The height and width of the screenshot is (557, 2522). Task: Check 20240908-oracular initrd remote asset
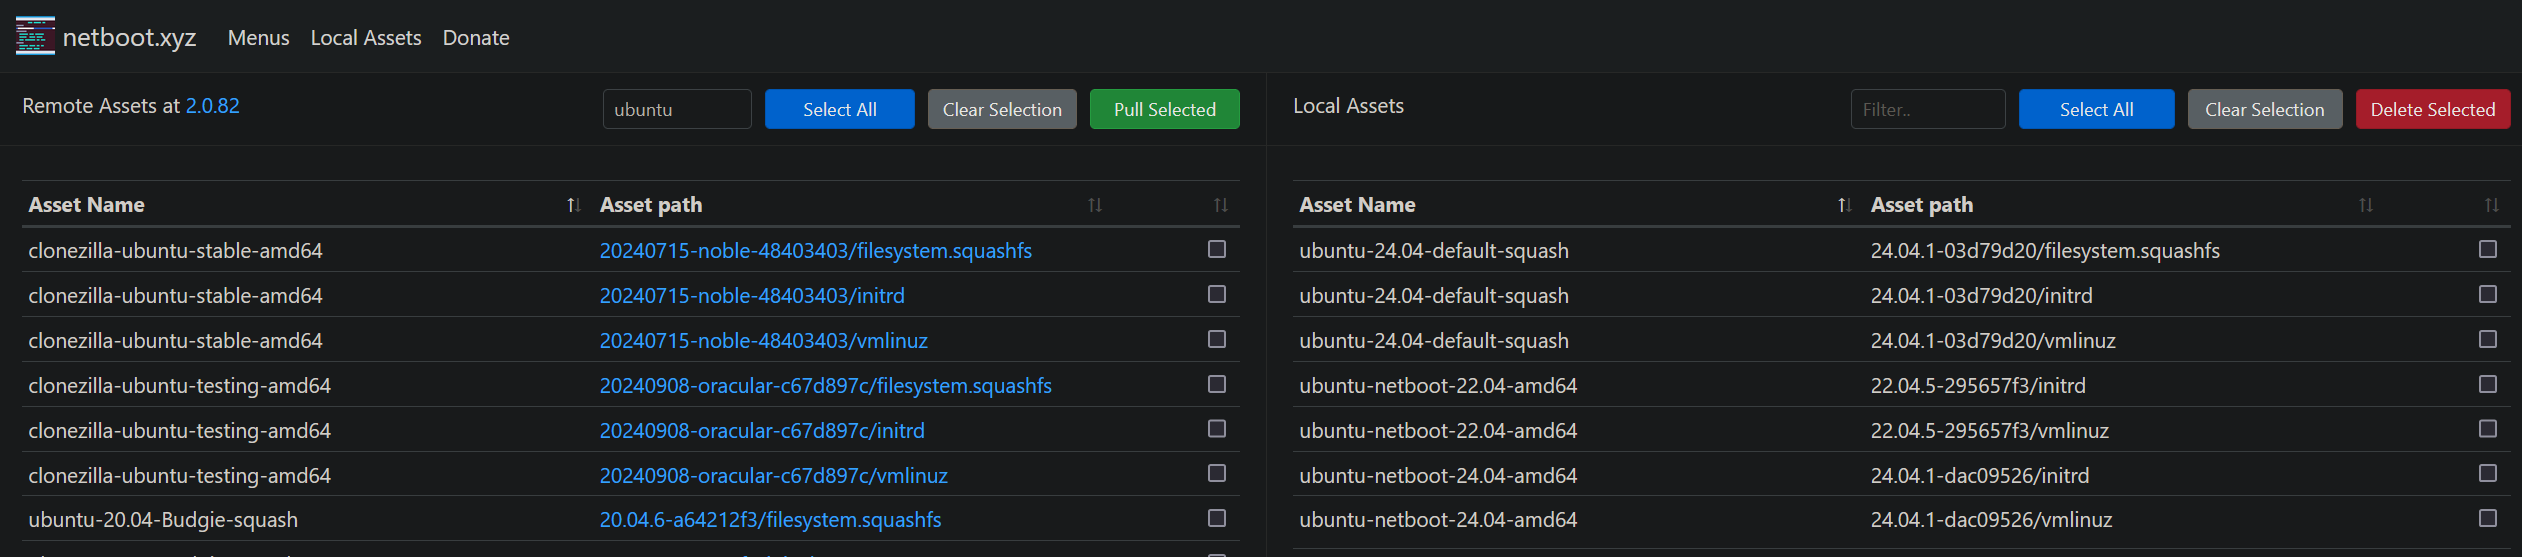[1217, 429]
